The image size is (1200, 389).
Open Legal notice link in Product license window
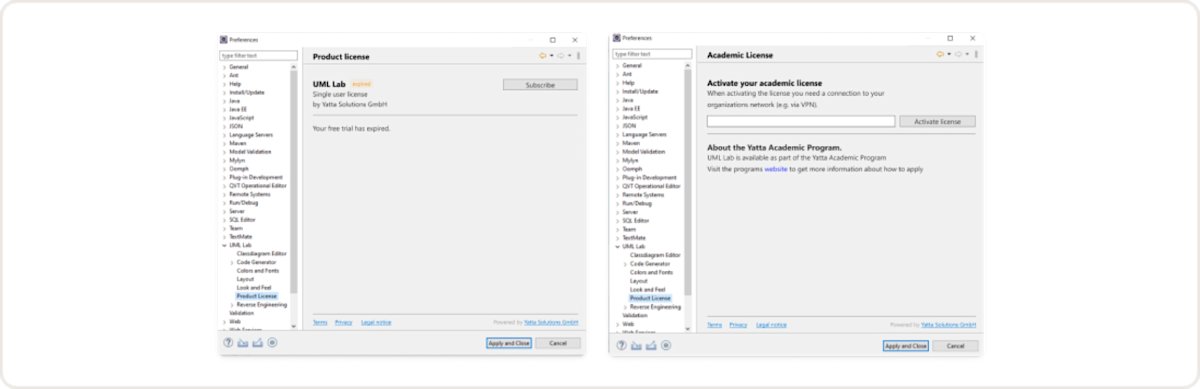coord(376,322)
